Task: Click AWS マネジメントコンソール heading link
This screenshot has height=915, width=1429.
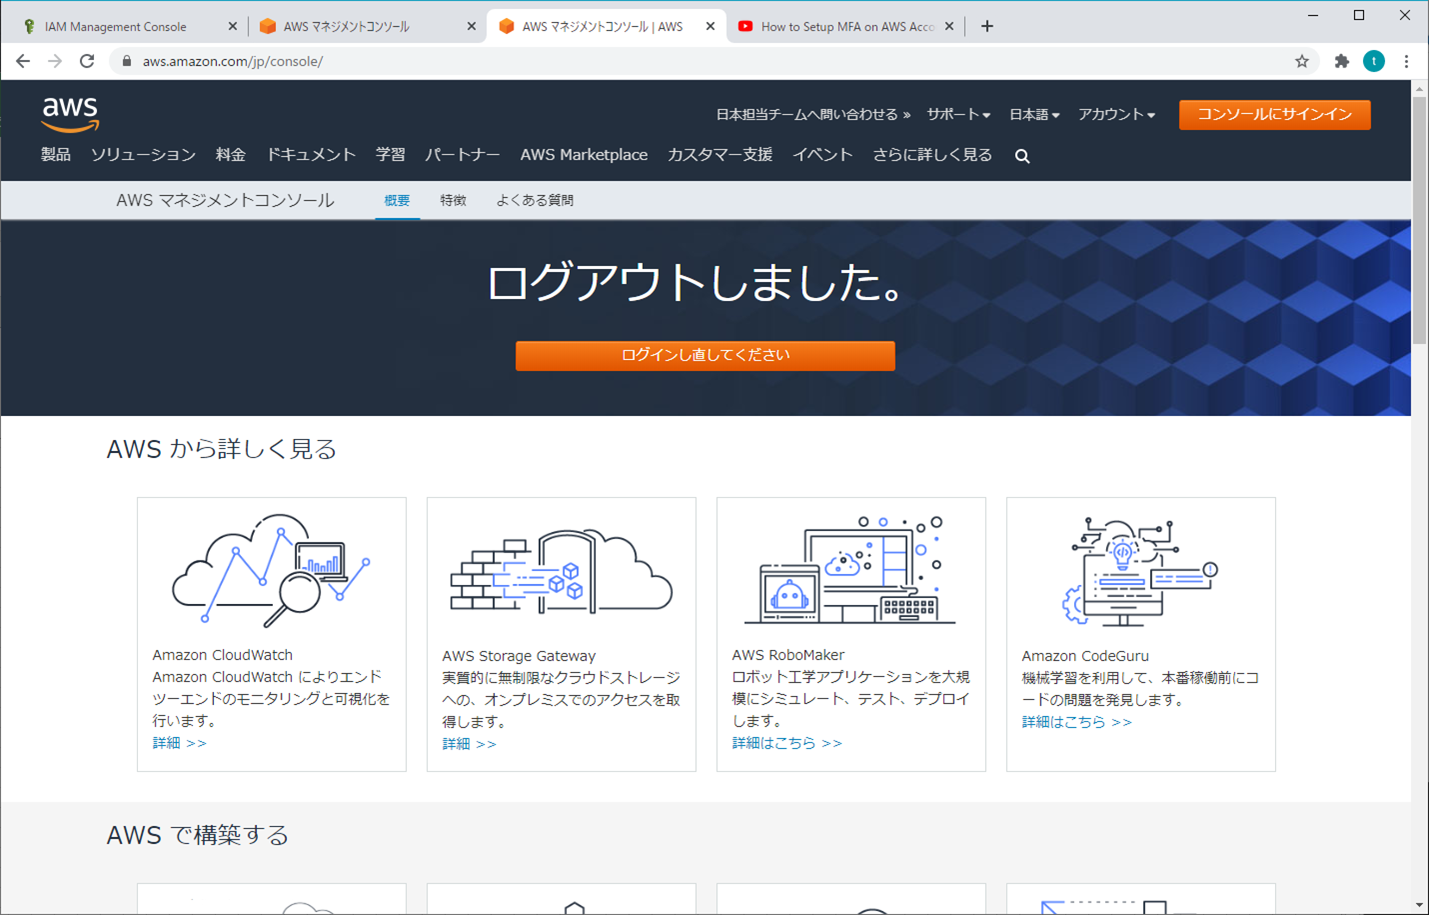Action: click(225, 200)
